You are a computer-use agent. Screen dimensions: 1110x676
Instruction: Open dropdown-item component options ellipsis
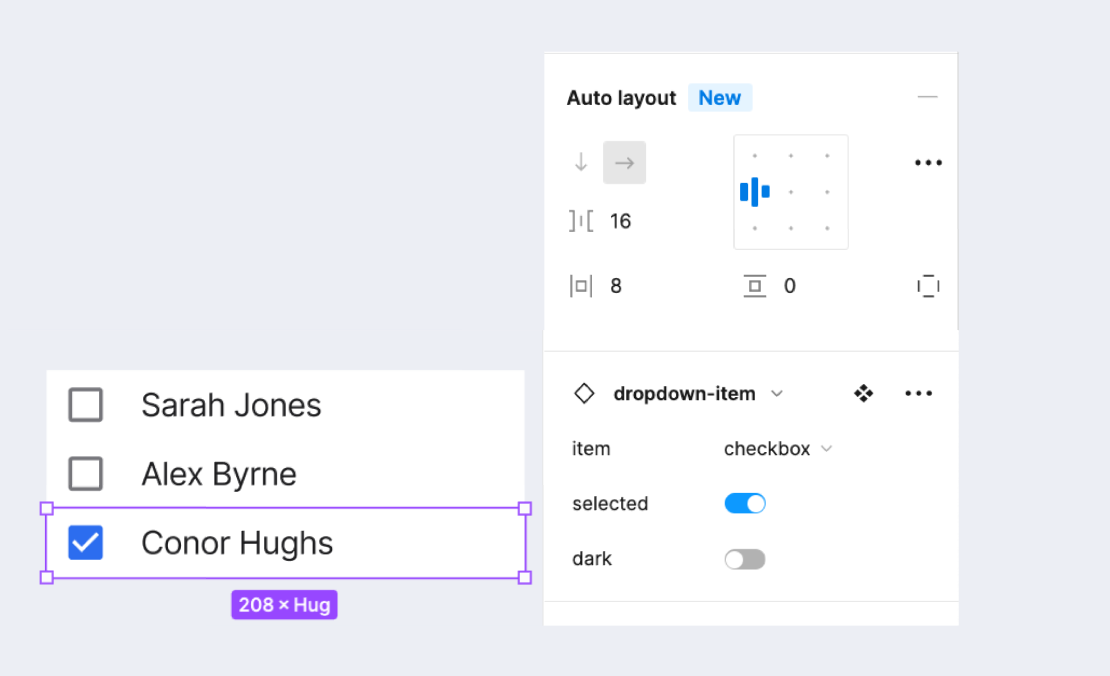(x=918, y=394)
